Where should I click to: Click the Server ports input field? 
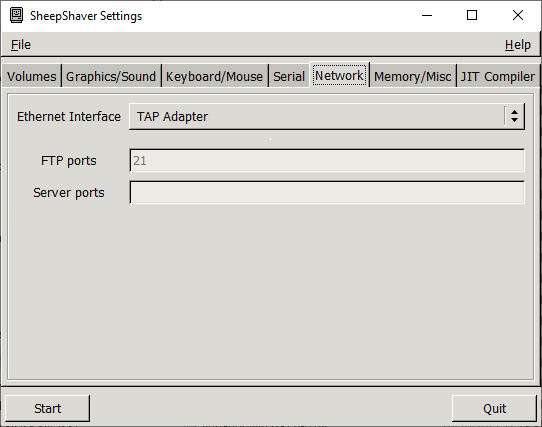pyautogui.click(x=327, y=192)
